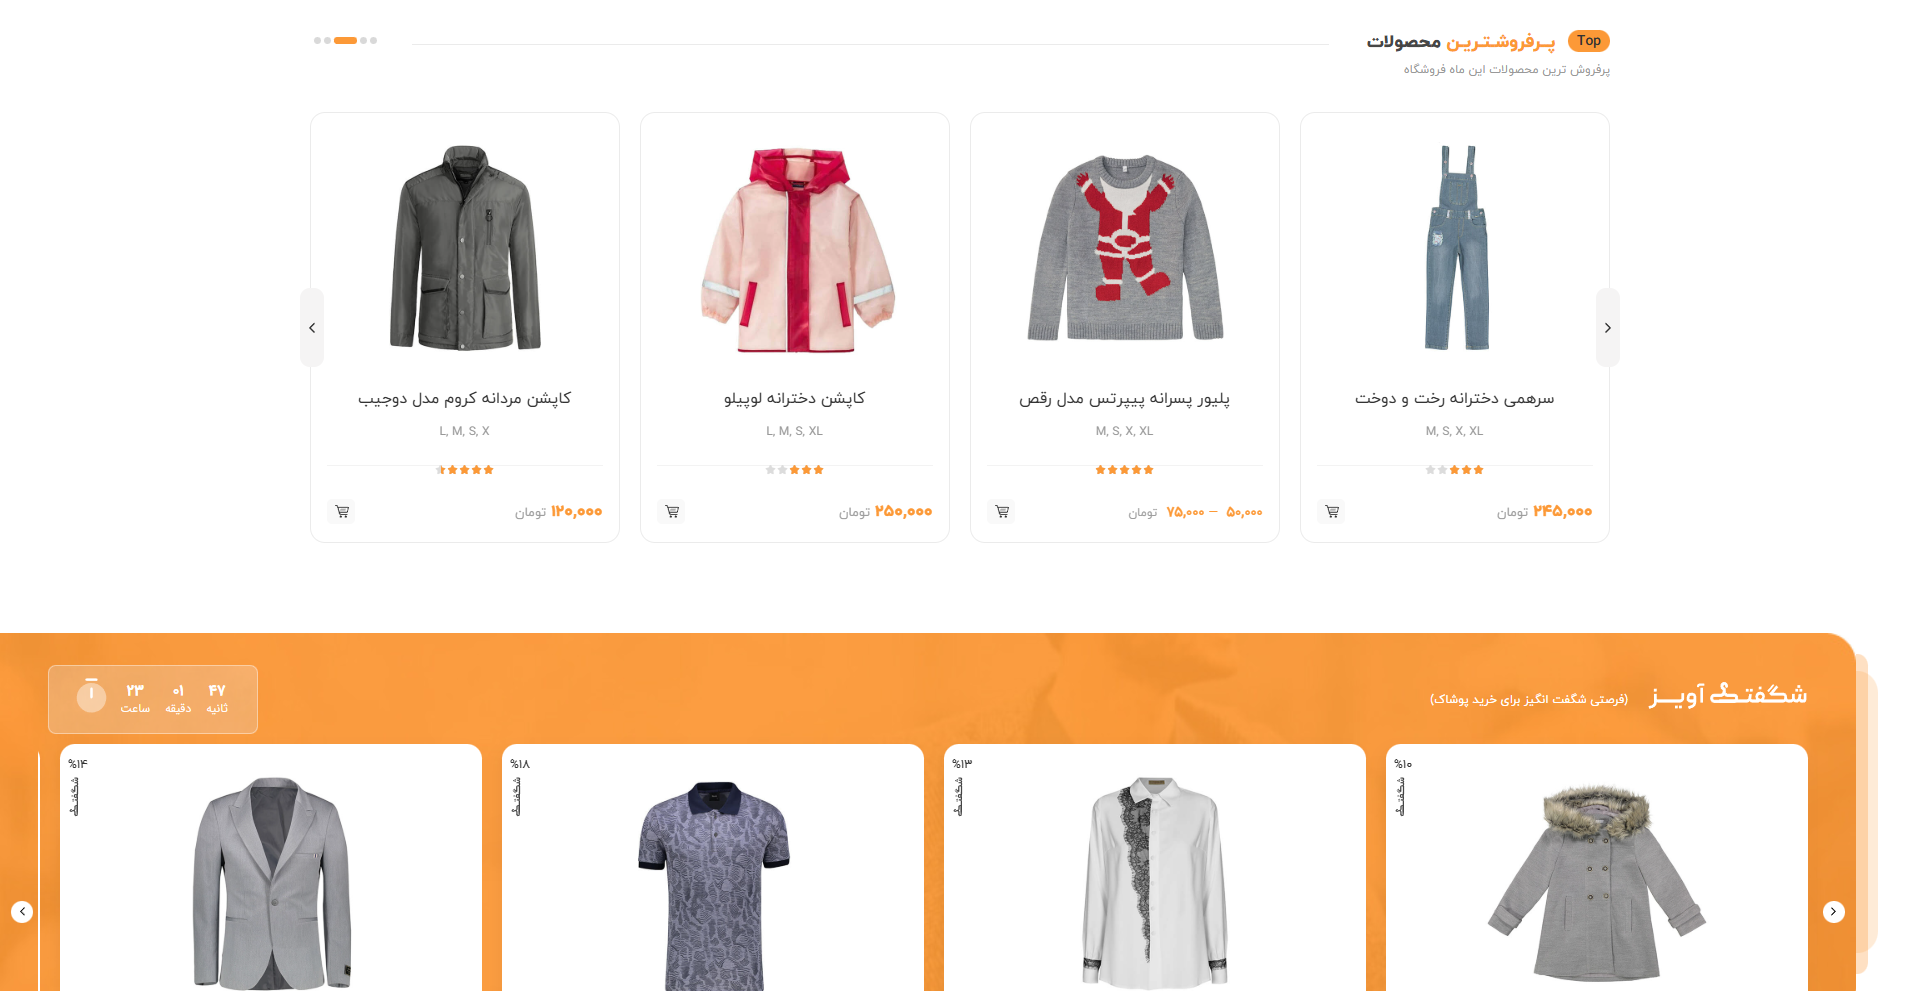
Task: Click the gray blazer deal image
Action: [271, 880]
